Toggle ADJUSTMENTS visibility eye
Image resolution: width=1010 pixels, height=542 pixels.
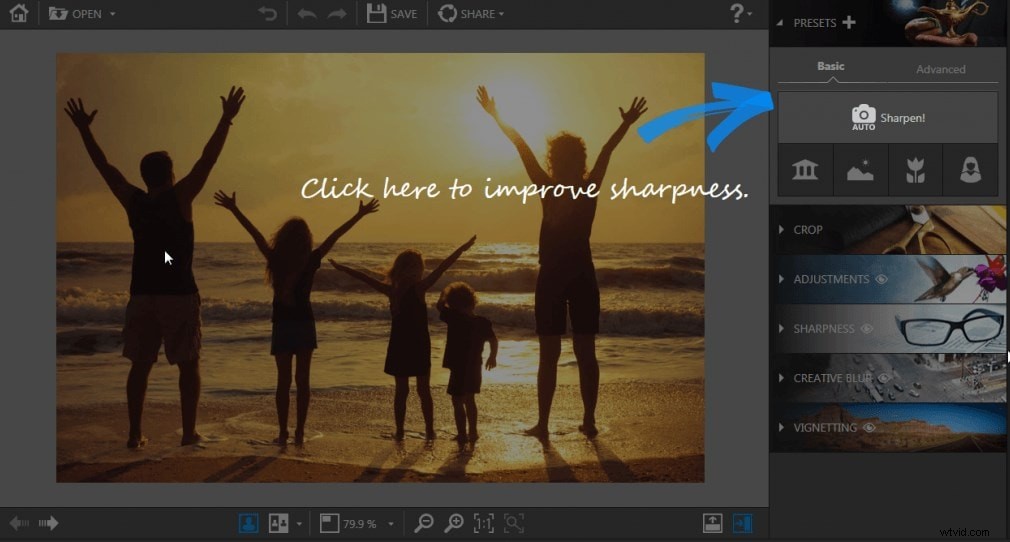coord(882,279)
